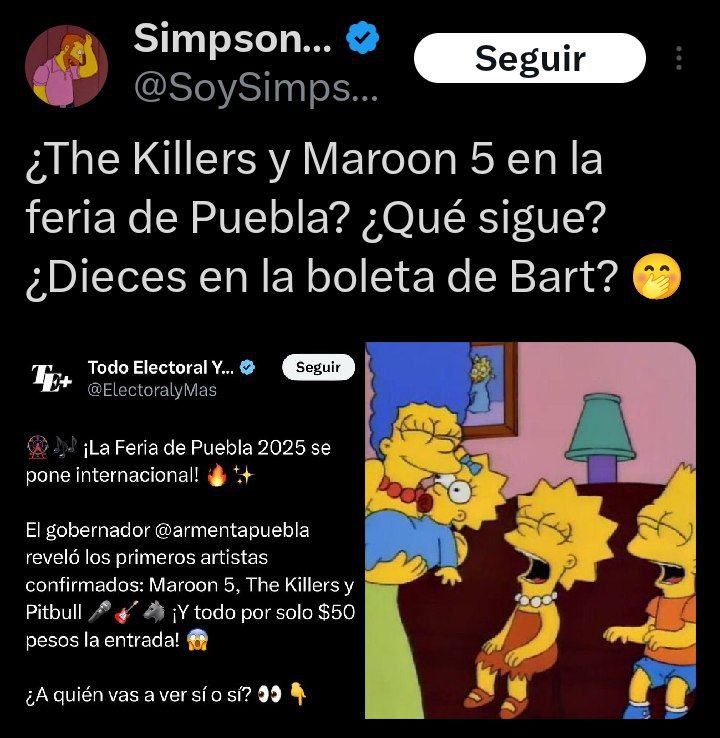The width and height of the screenshot is (720, 738).
Task: Click the ferris wheel emoji
Action: [x=37, y=447]
